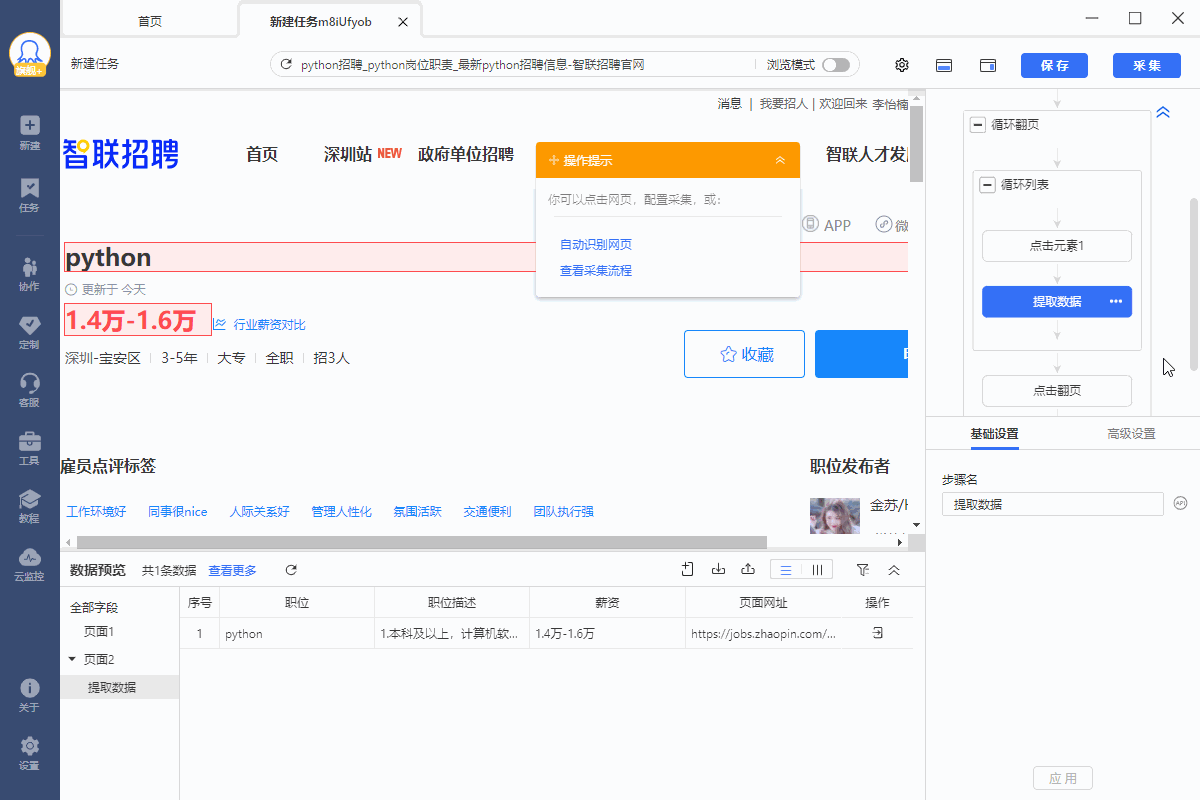
Task: Select the 点击元素1 workflow step
Action: tap(1057, 246)
